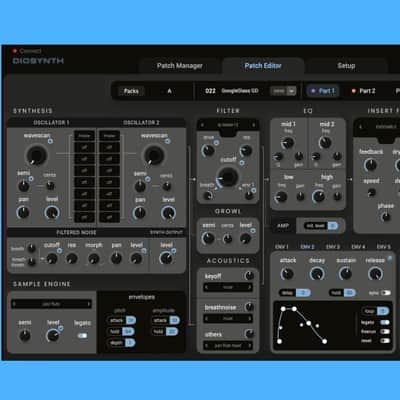Click amplitude hold value field
Viewport: 400px width, 400px height.
click(172, 331)
